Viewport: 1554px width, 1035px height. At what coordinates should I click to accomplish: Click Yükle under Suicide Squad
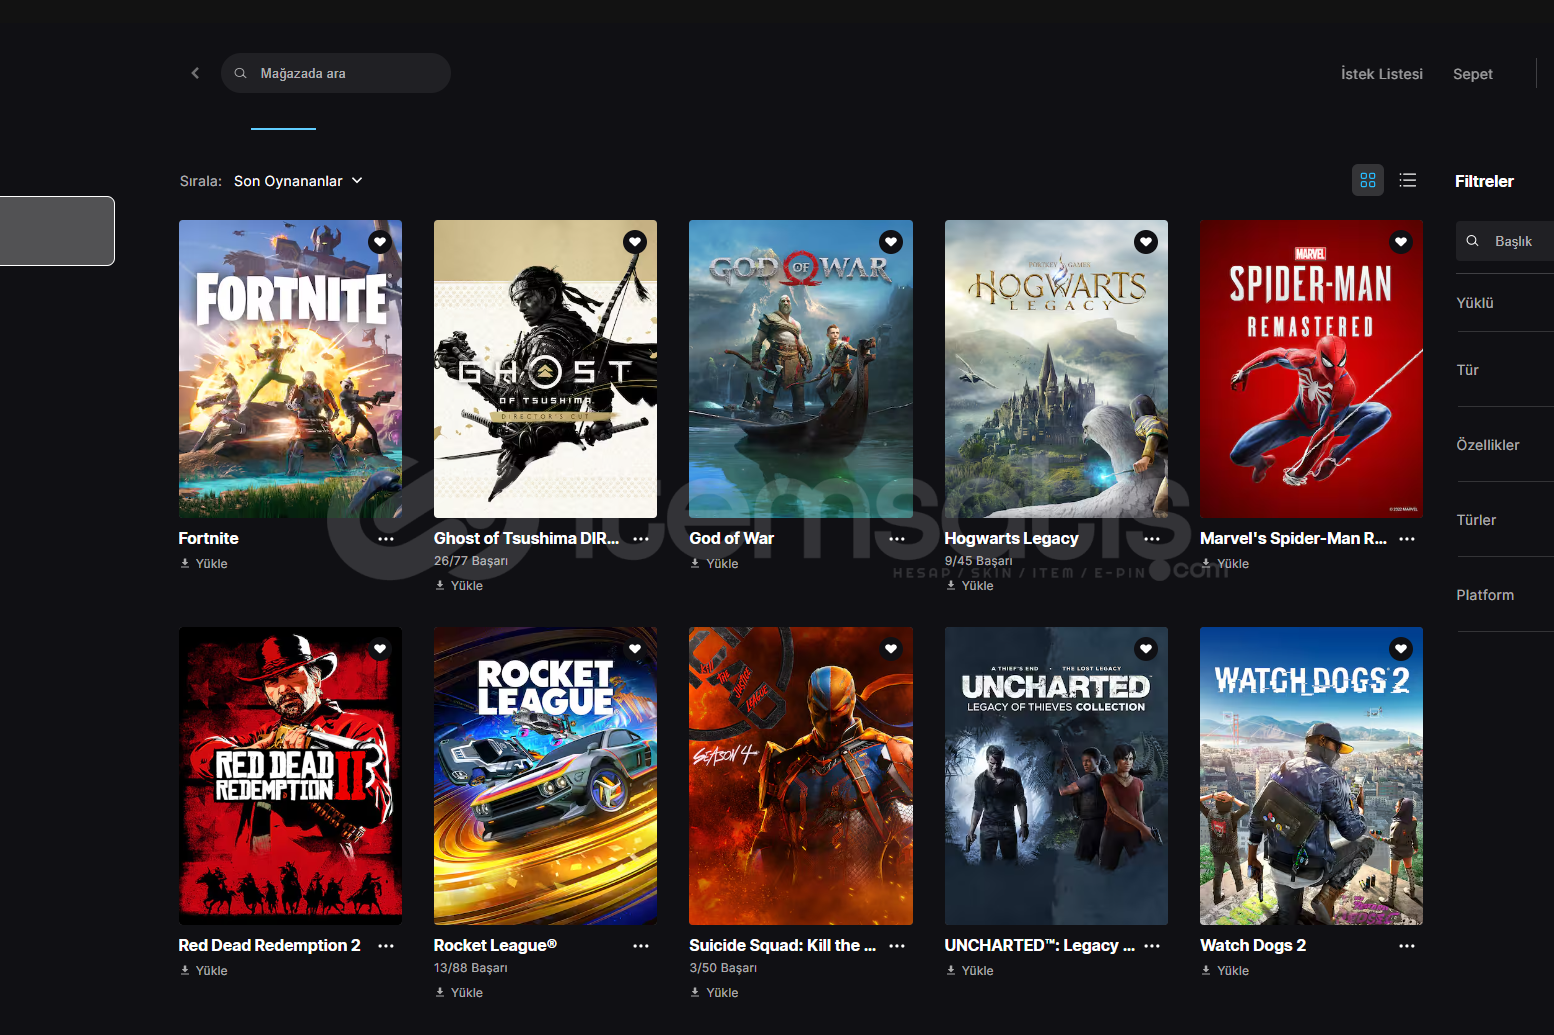[x=714, y=993]
